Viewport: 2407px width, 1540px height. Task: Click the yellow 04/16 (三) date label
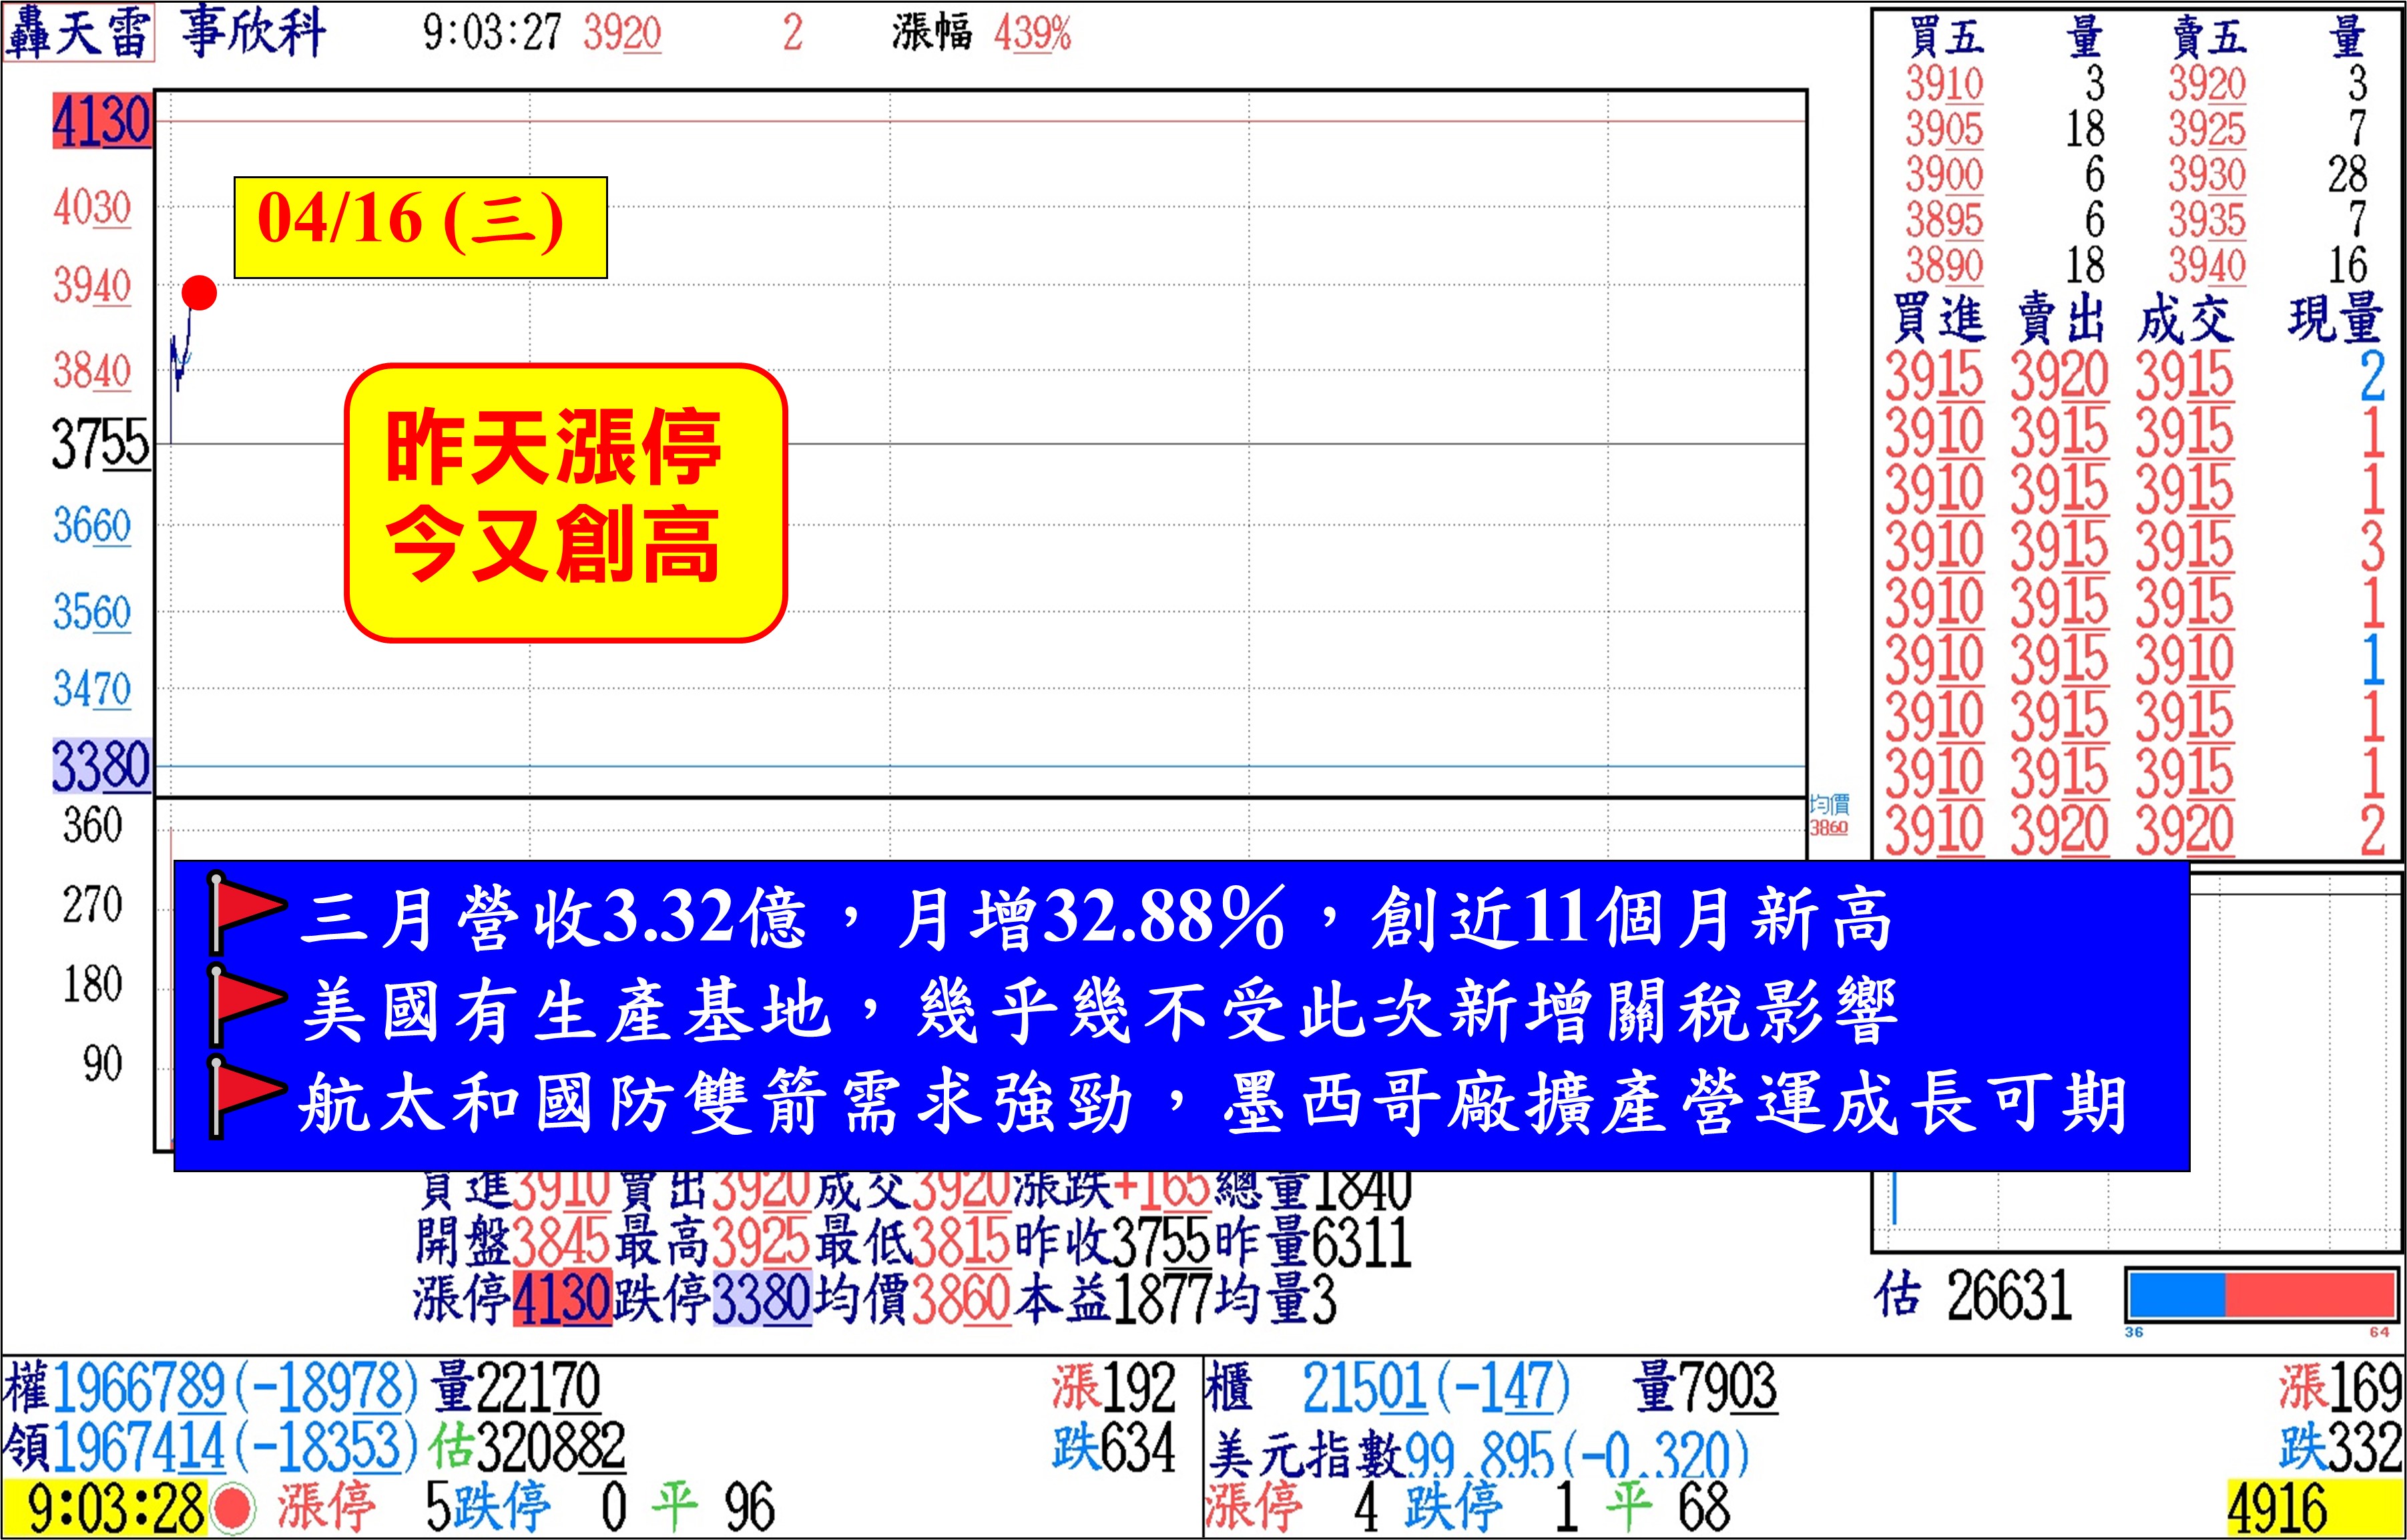point(420,227)
